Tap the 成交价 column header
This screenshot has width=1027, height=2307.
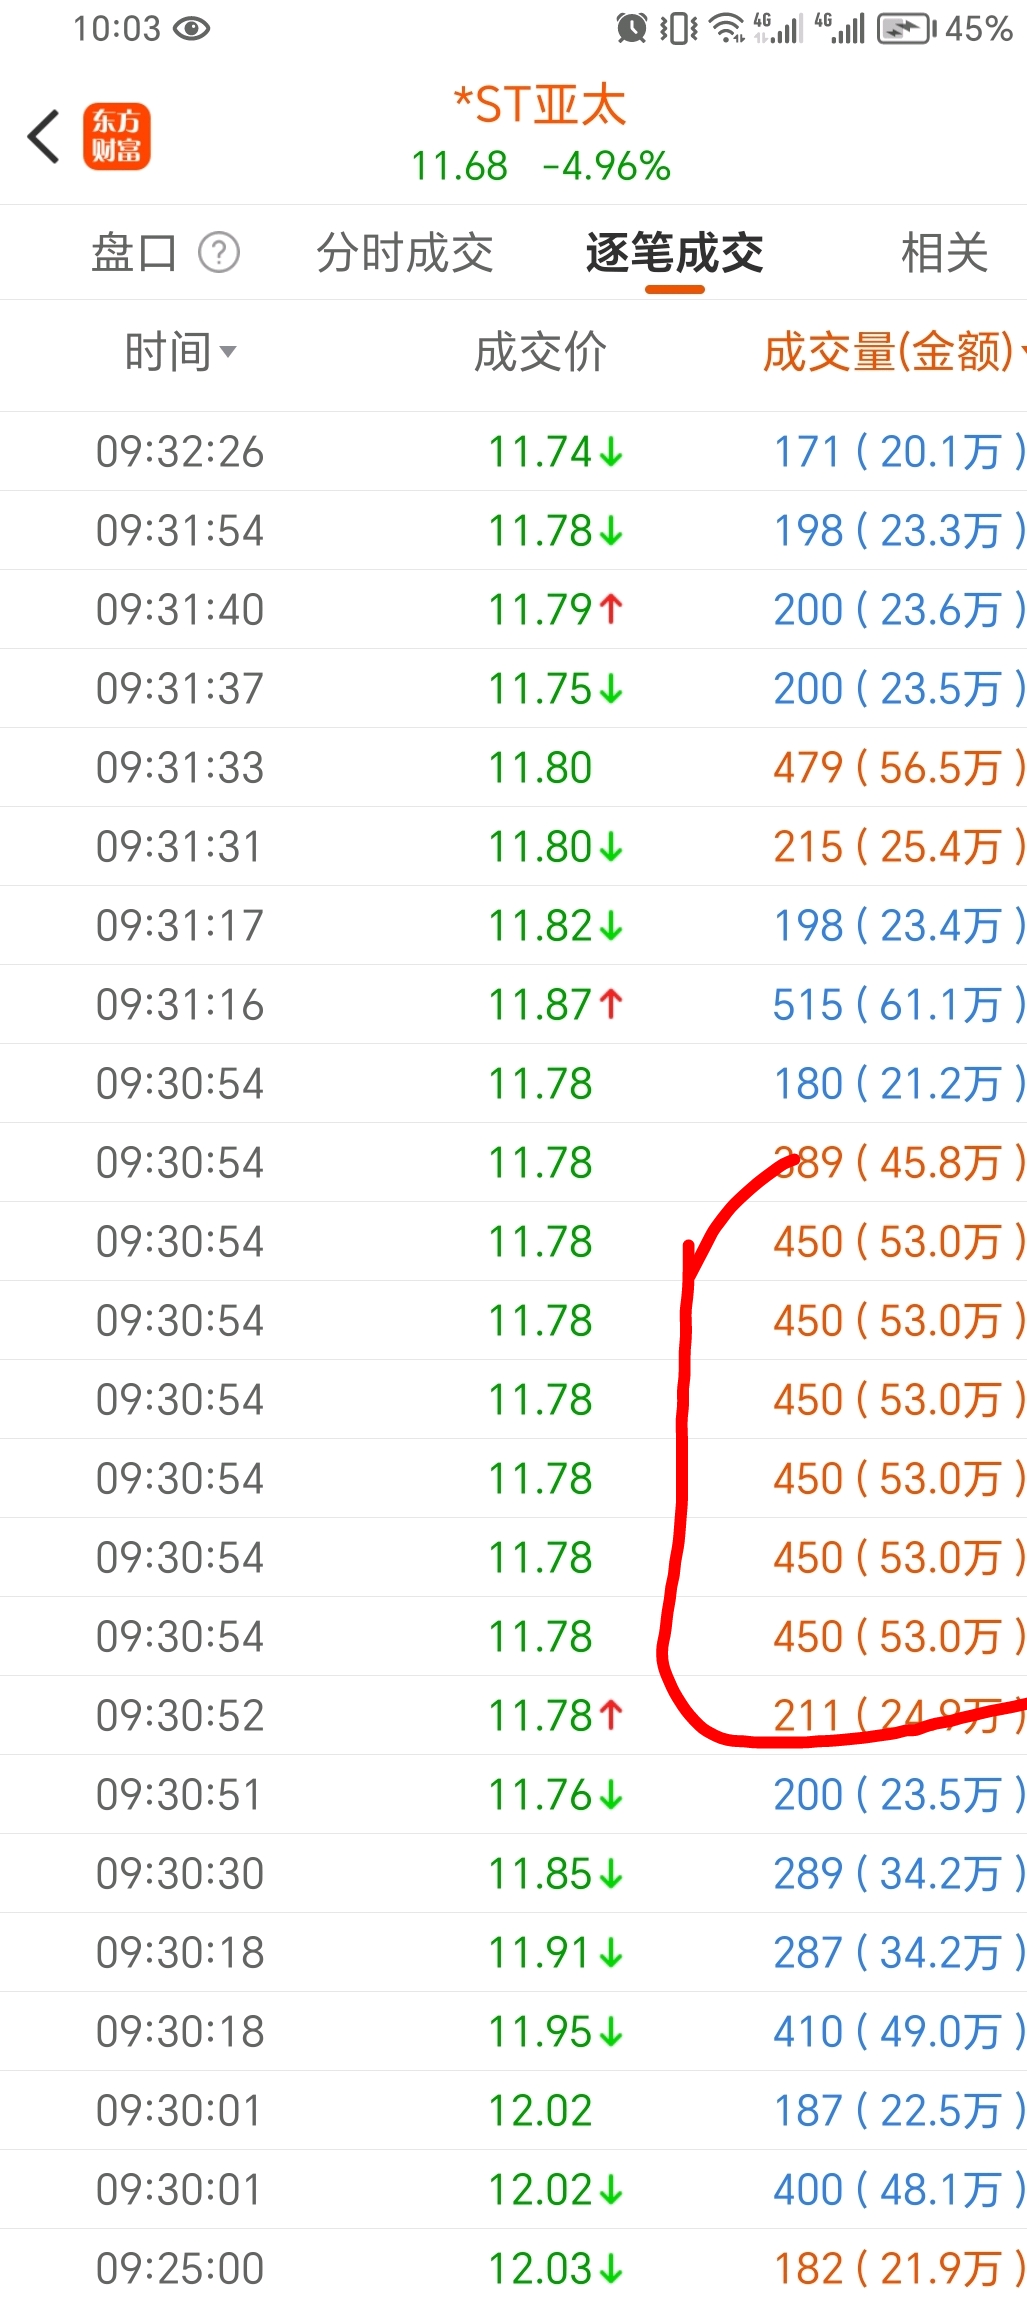pos(540,352)
